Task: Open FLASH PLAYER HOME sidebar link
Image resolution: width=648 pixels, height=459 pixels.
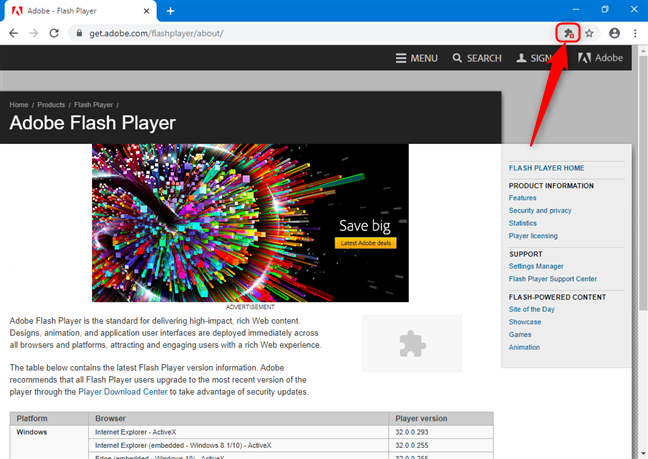Action: click(546, 168)
